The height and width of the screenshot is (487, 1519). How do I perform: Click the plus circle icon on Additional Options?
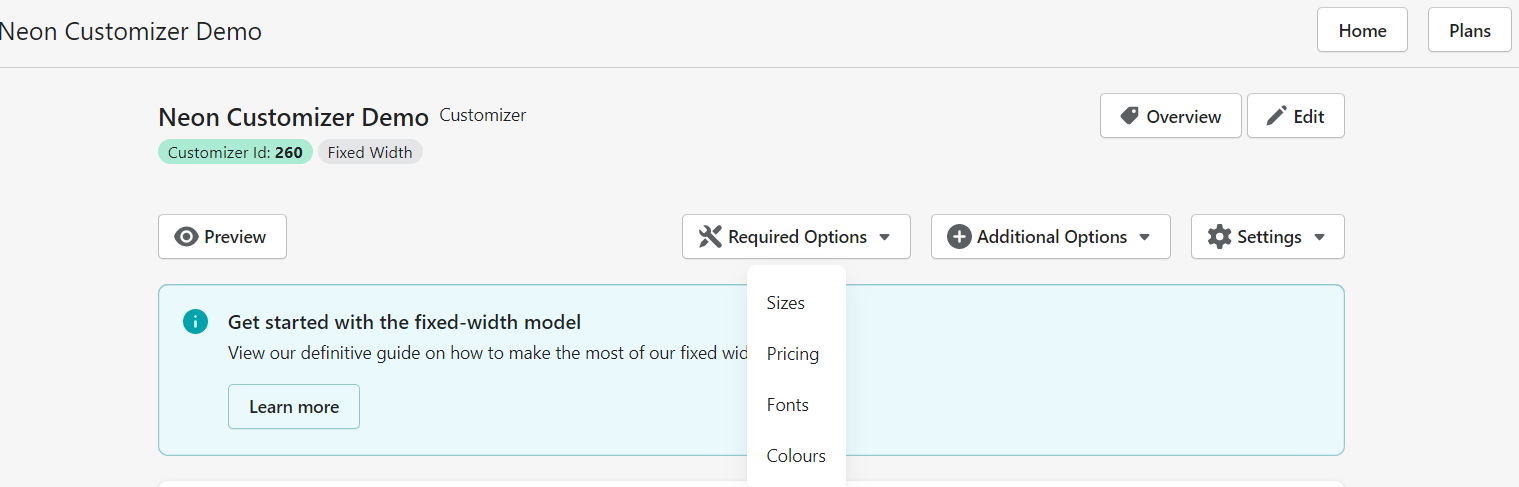click(x=959, y=237)
